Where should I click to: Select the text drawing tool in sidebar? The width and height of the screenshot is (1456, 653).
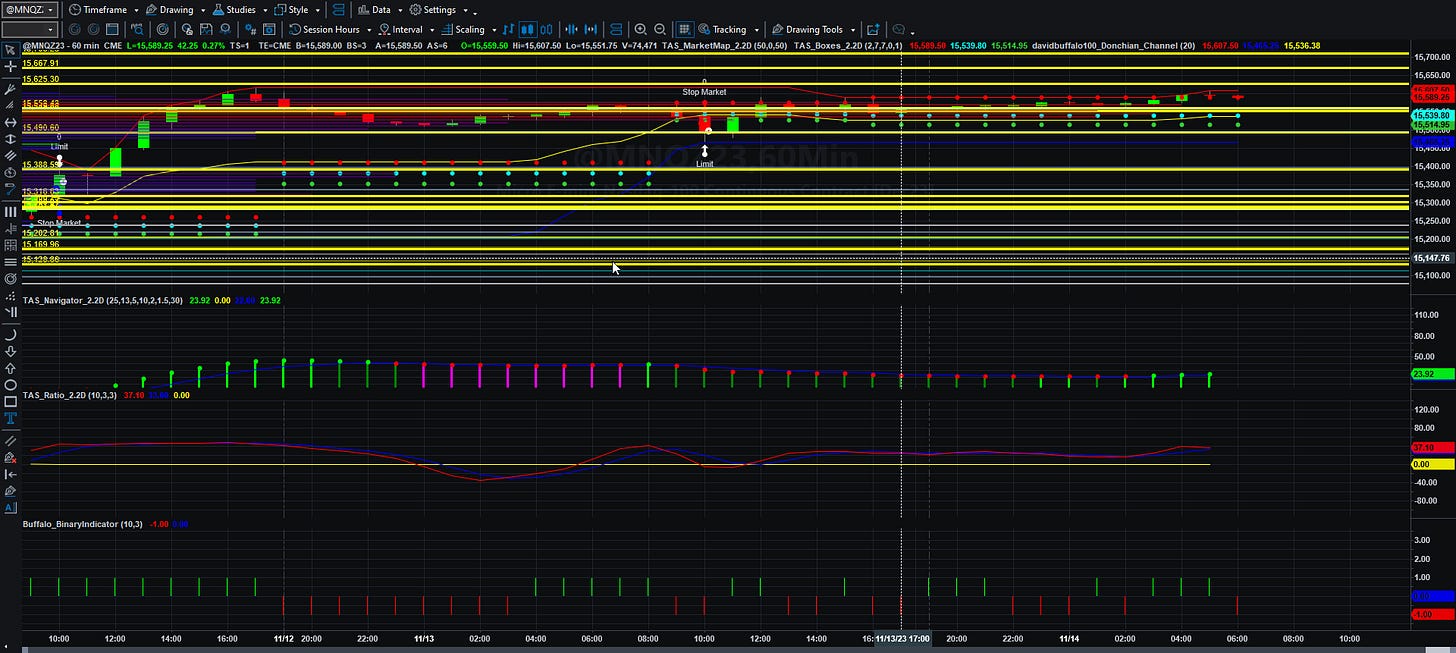pos(10,418)
